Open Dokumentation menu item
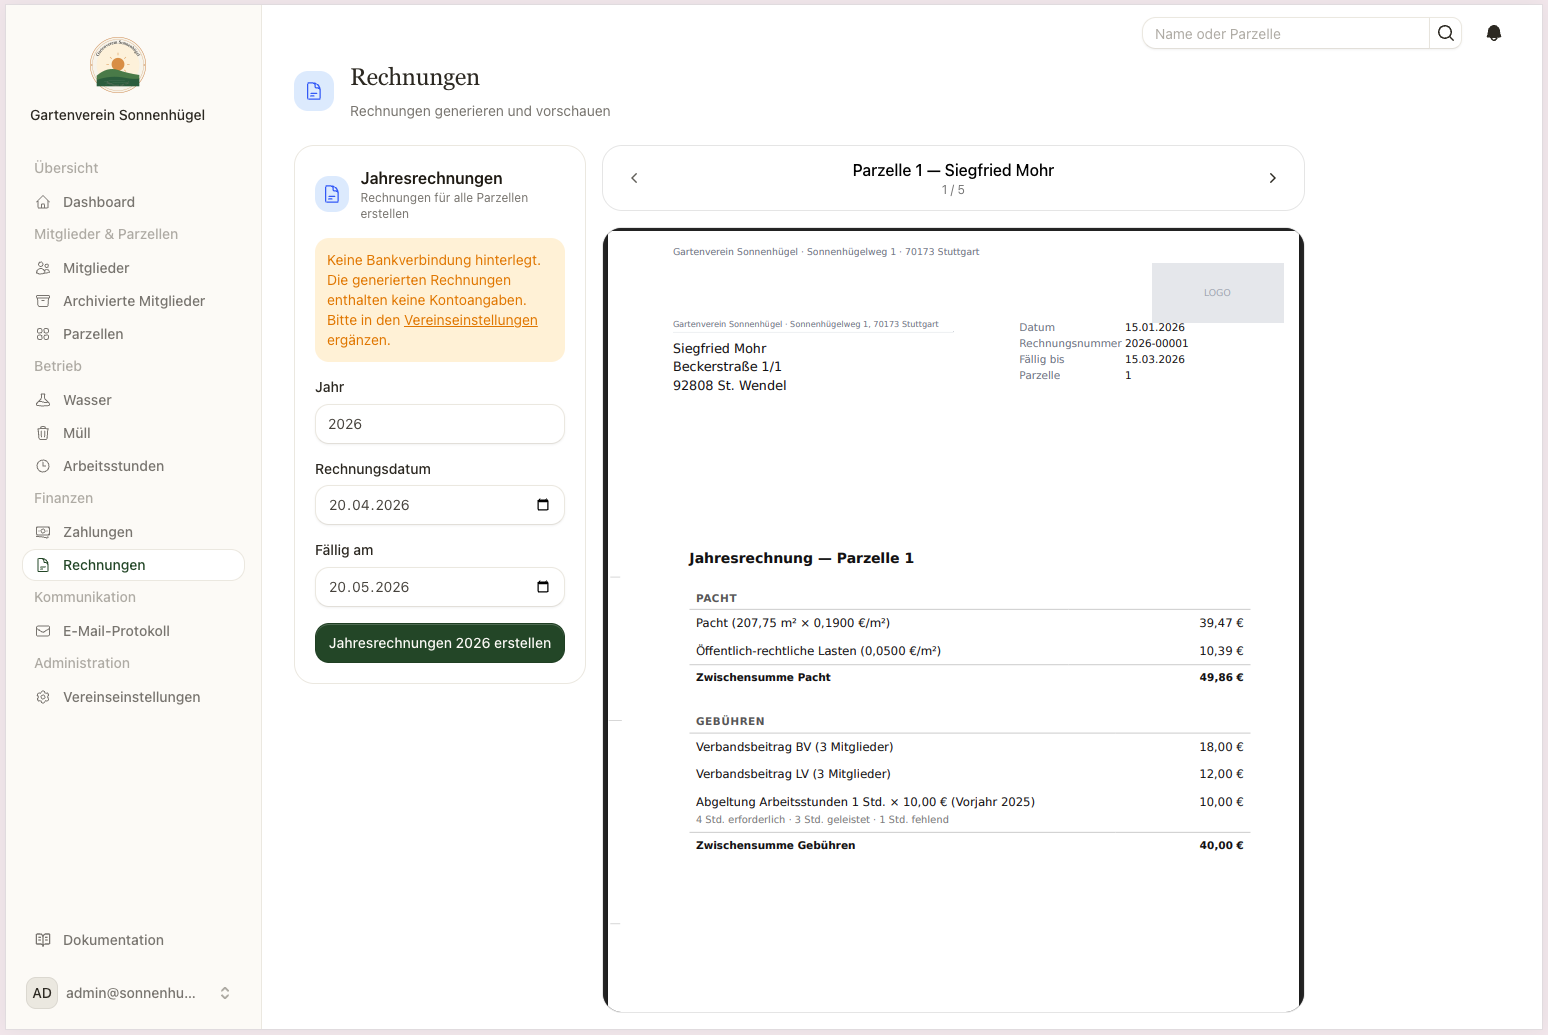The height and width of the screenshot is (1035, 1548). (133, 940)
